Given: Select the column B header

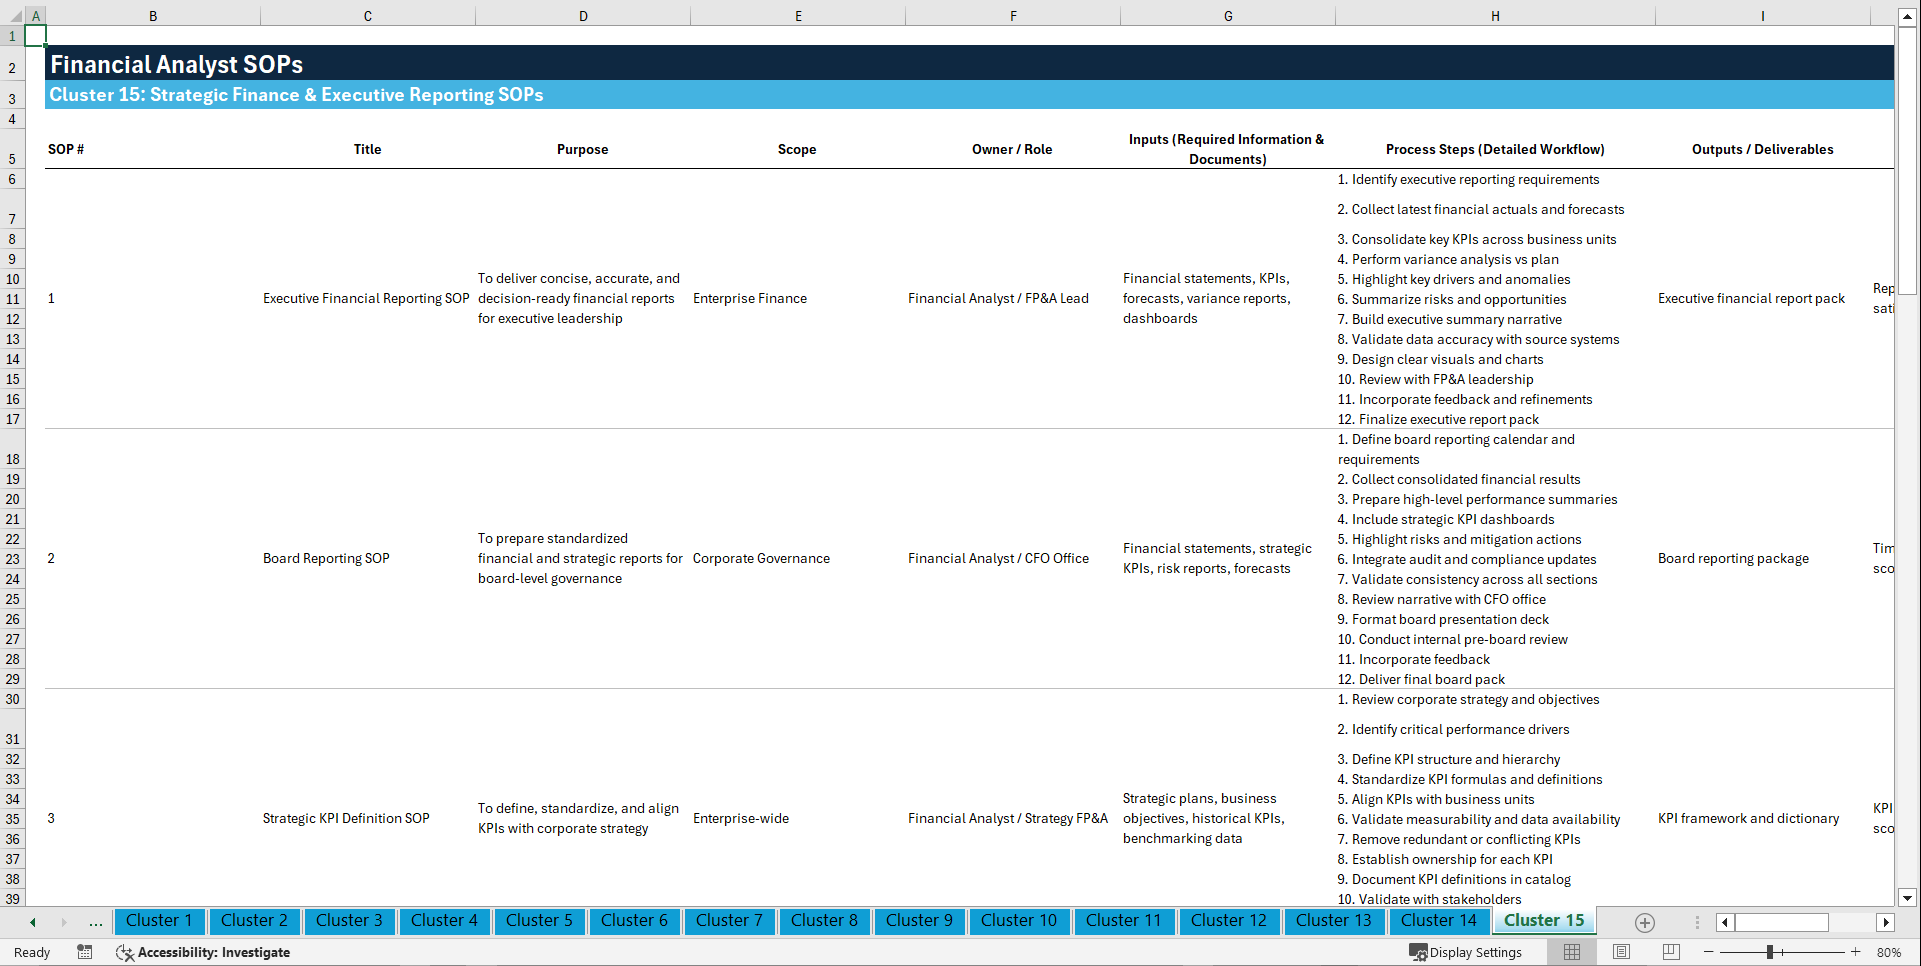Looking at the screenshot, I should point(153,16).
